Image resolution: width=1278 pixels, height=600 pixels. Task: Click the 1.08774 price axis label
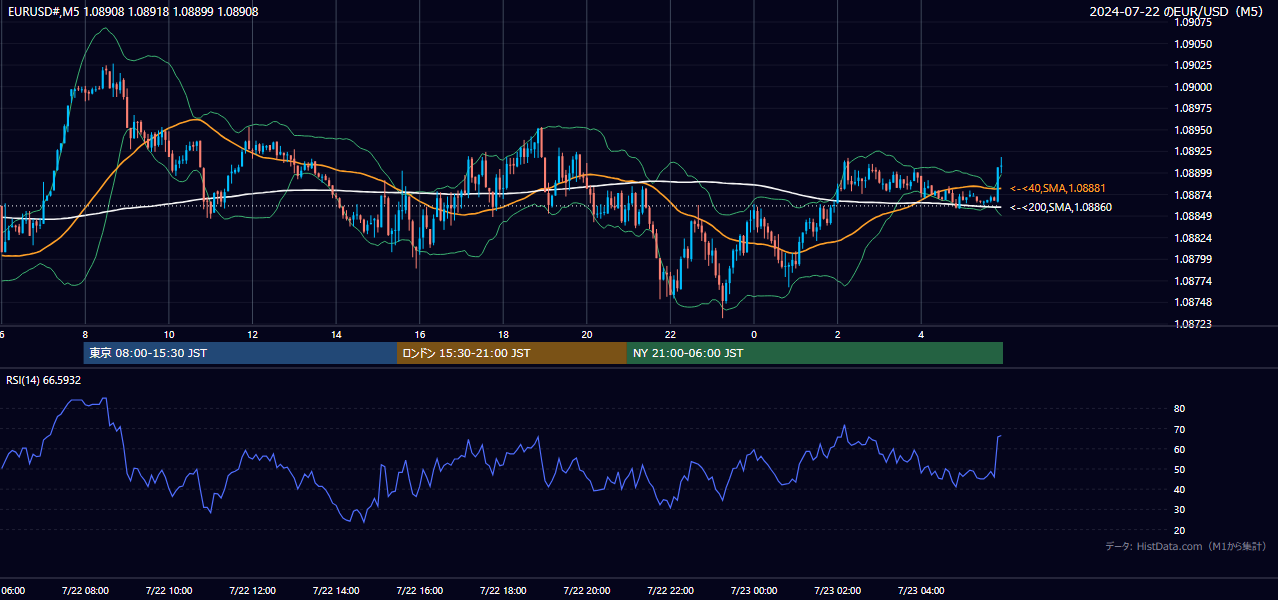[1192, 281]
